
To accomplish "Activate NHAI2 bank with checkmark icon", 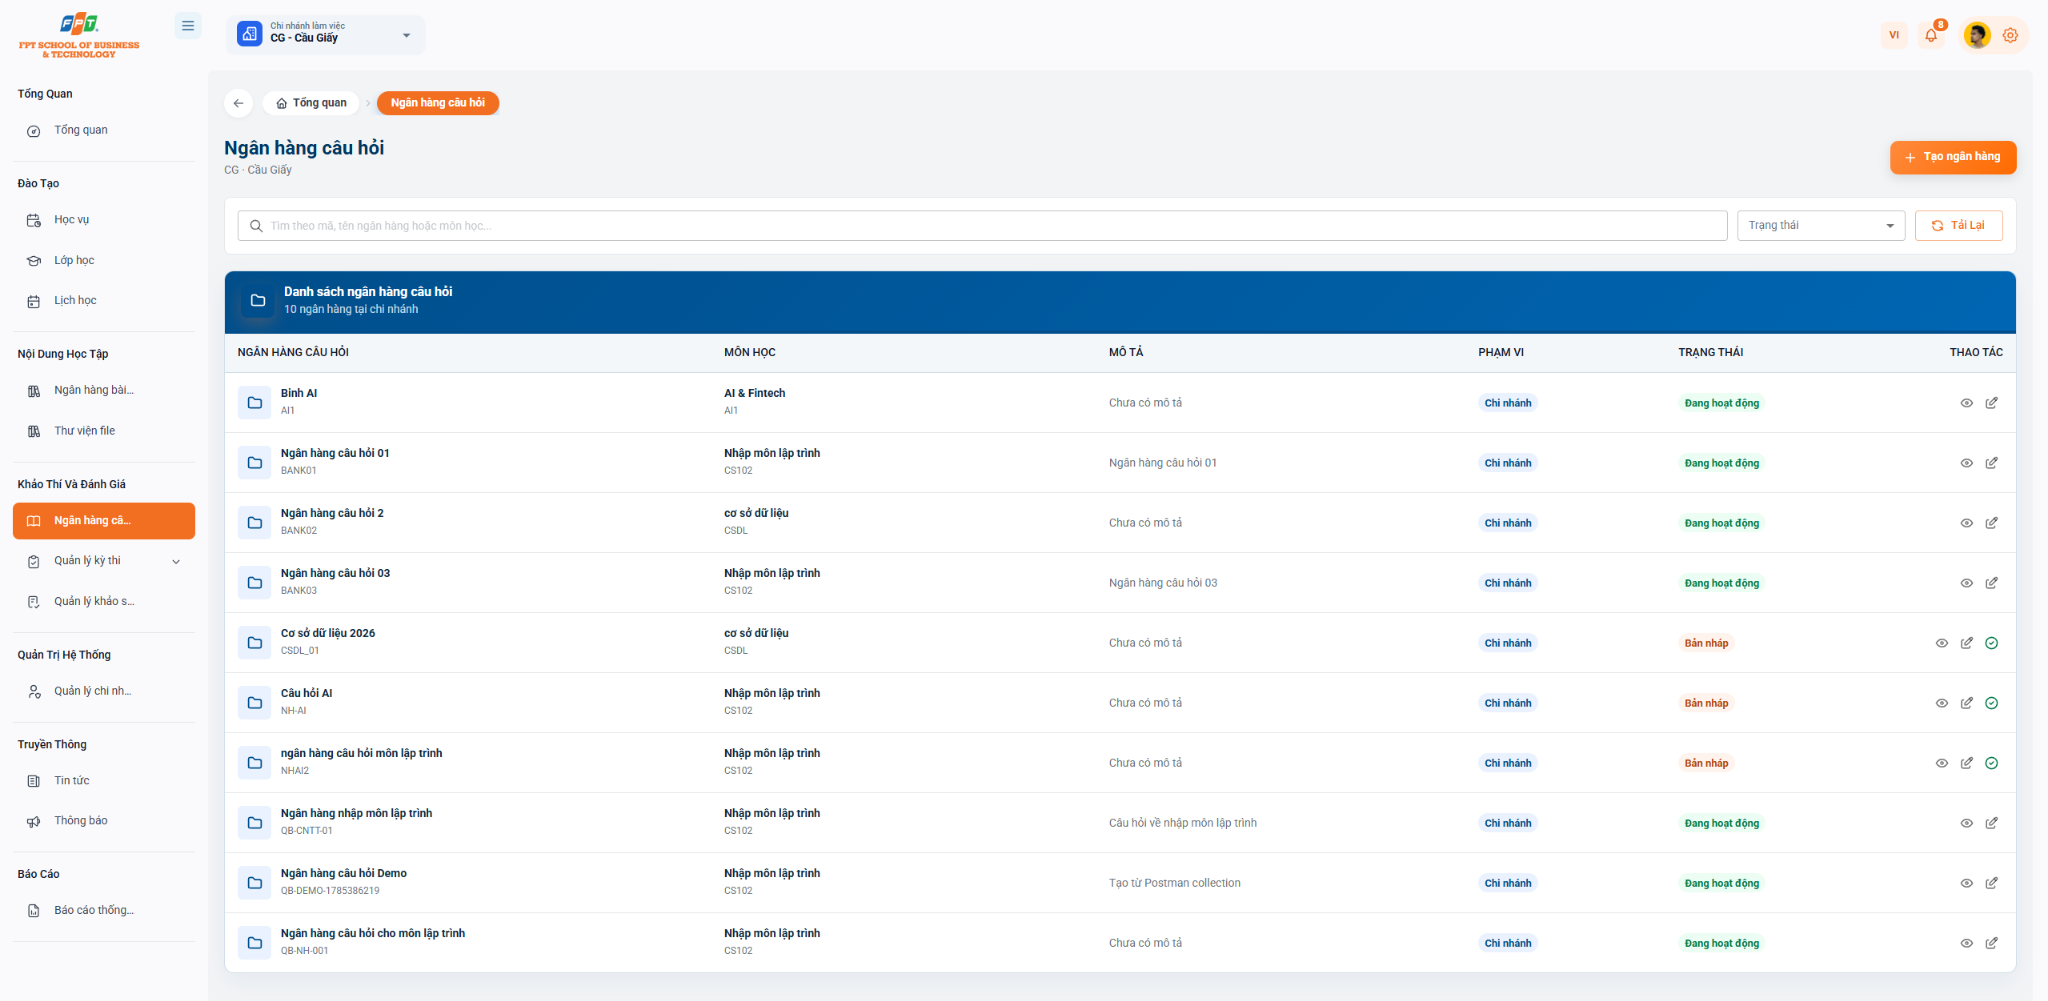I will (1991, 763).
